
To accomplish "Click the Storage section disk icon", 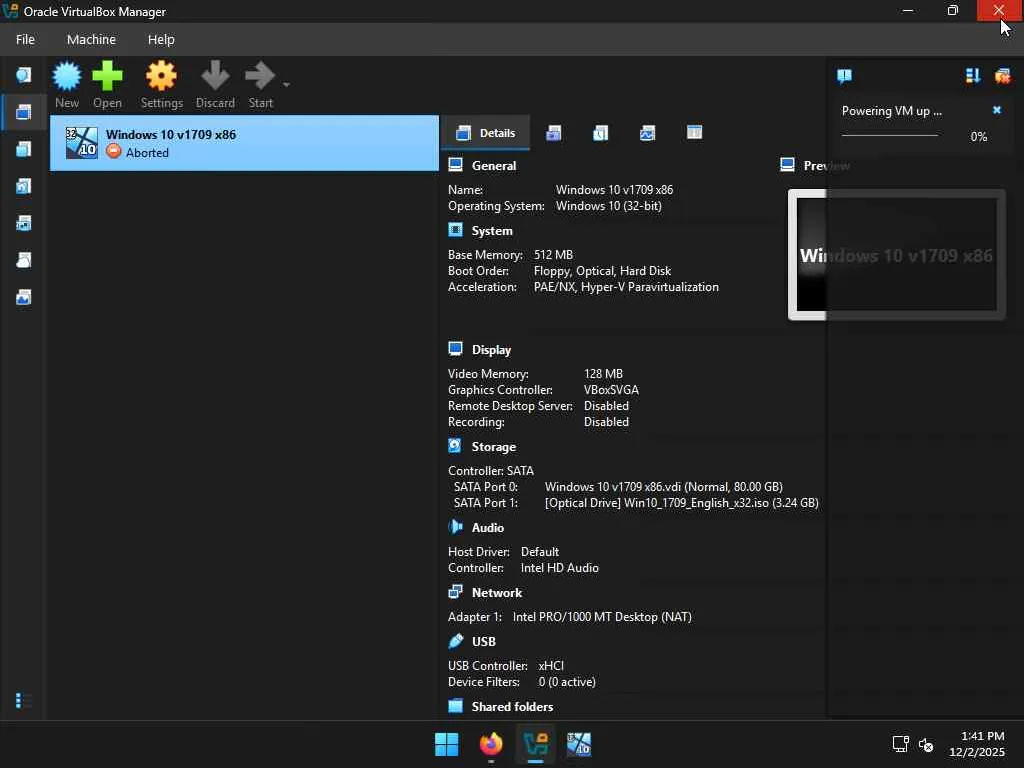I will click(455, 445).
